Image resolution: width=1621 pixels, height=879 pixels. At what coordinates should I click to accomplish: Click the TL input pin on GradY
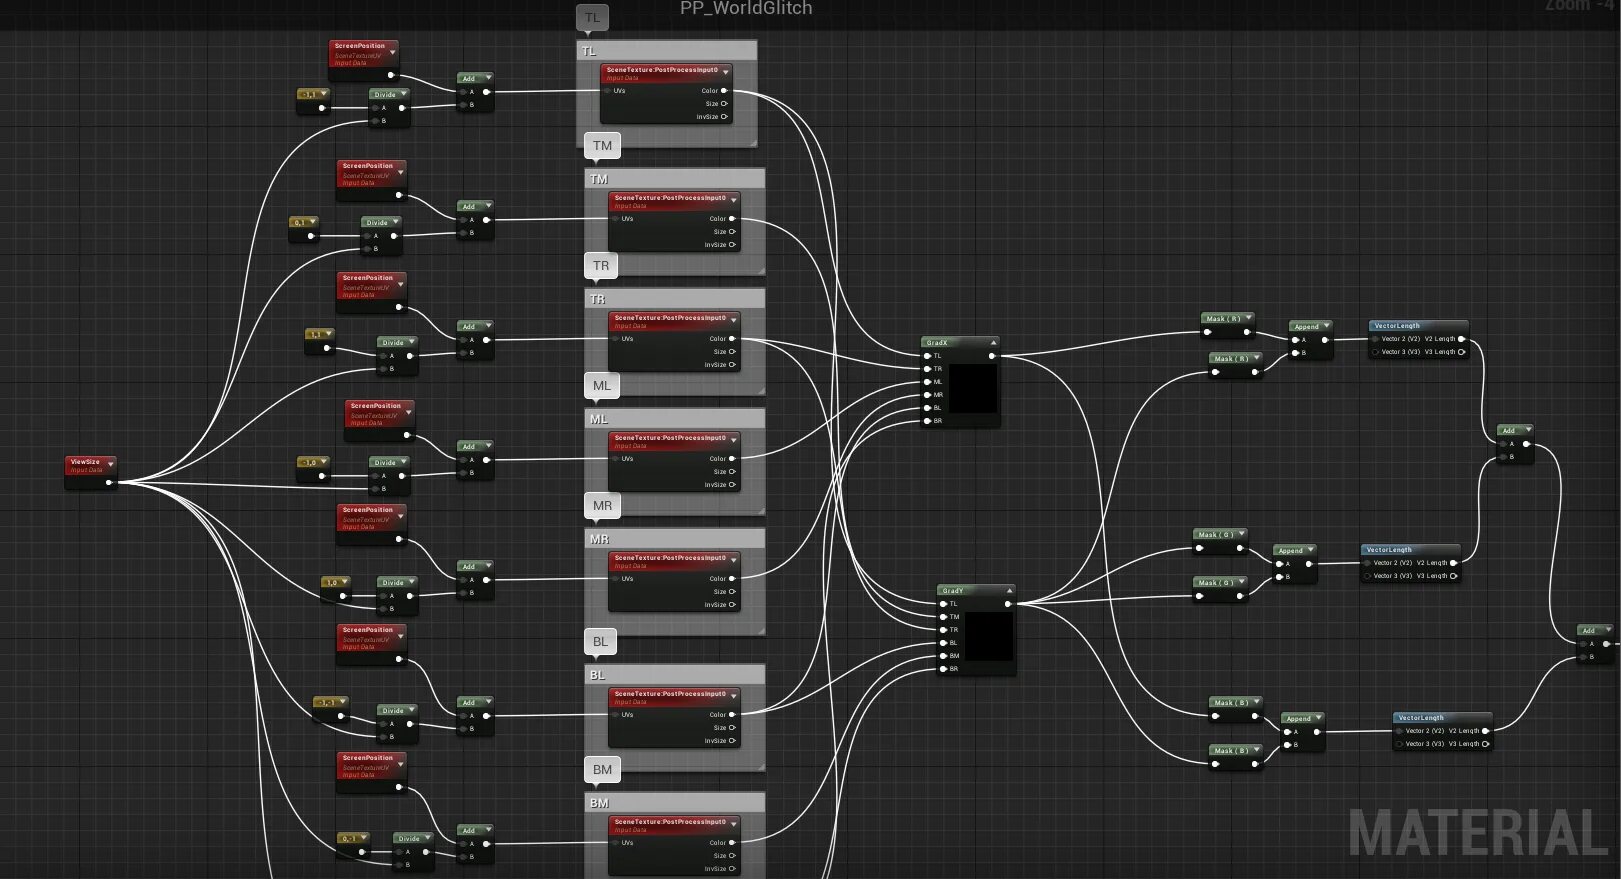(943, 604)
